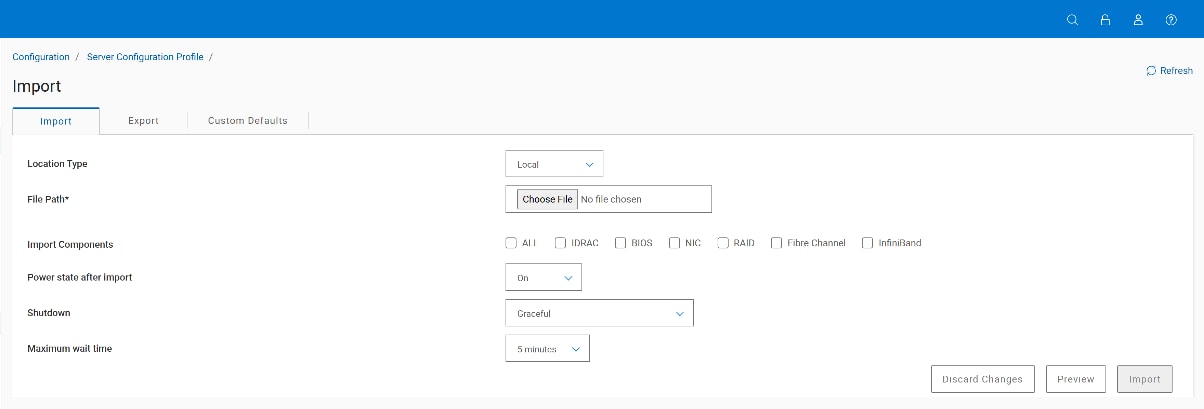This screenshot has height=409, width=1204.
Task: Check the Fibre Channel option
Action: click(x=777, y=243)
